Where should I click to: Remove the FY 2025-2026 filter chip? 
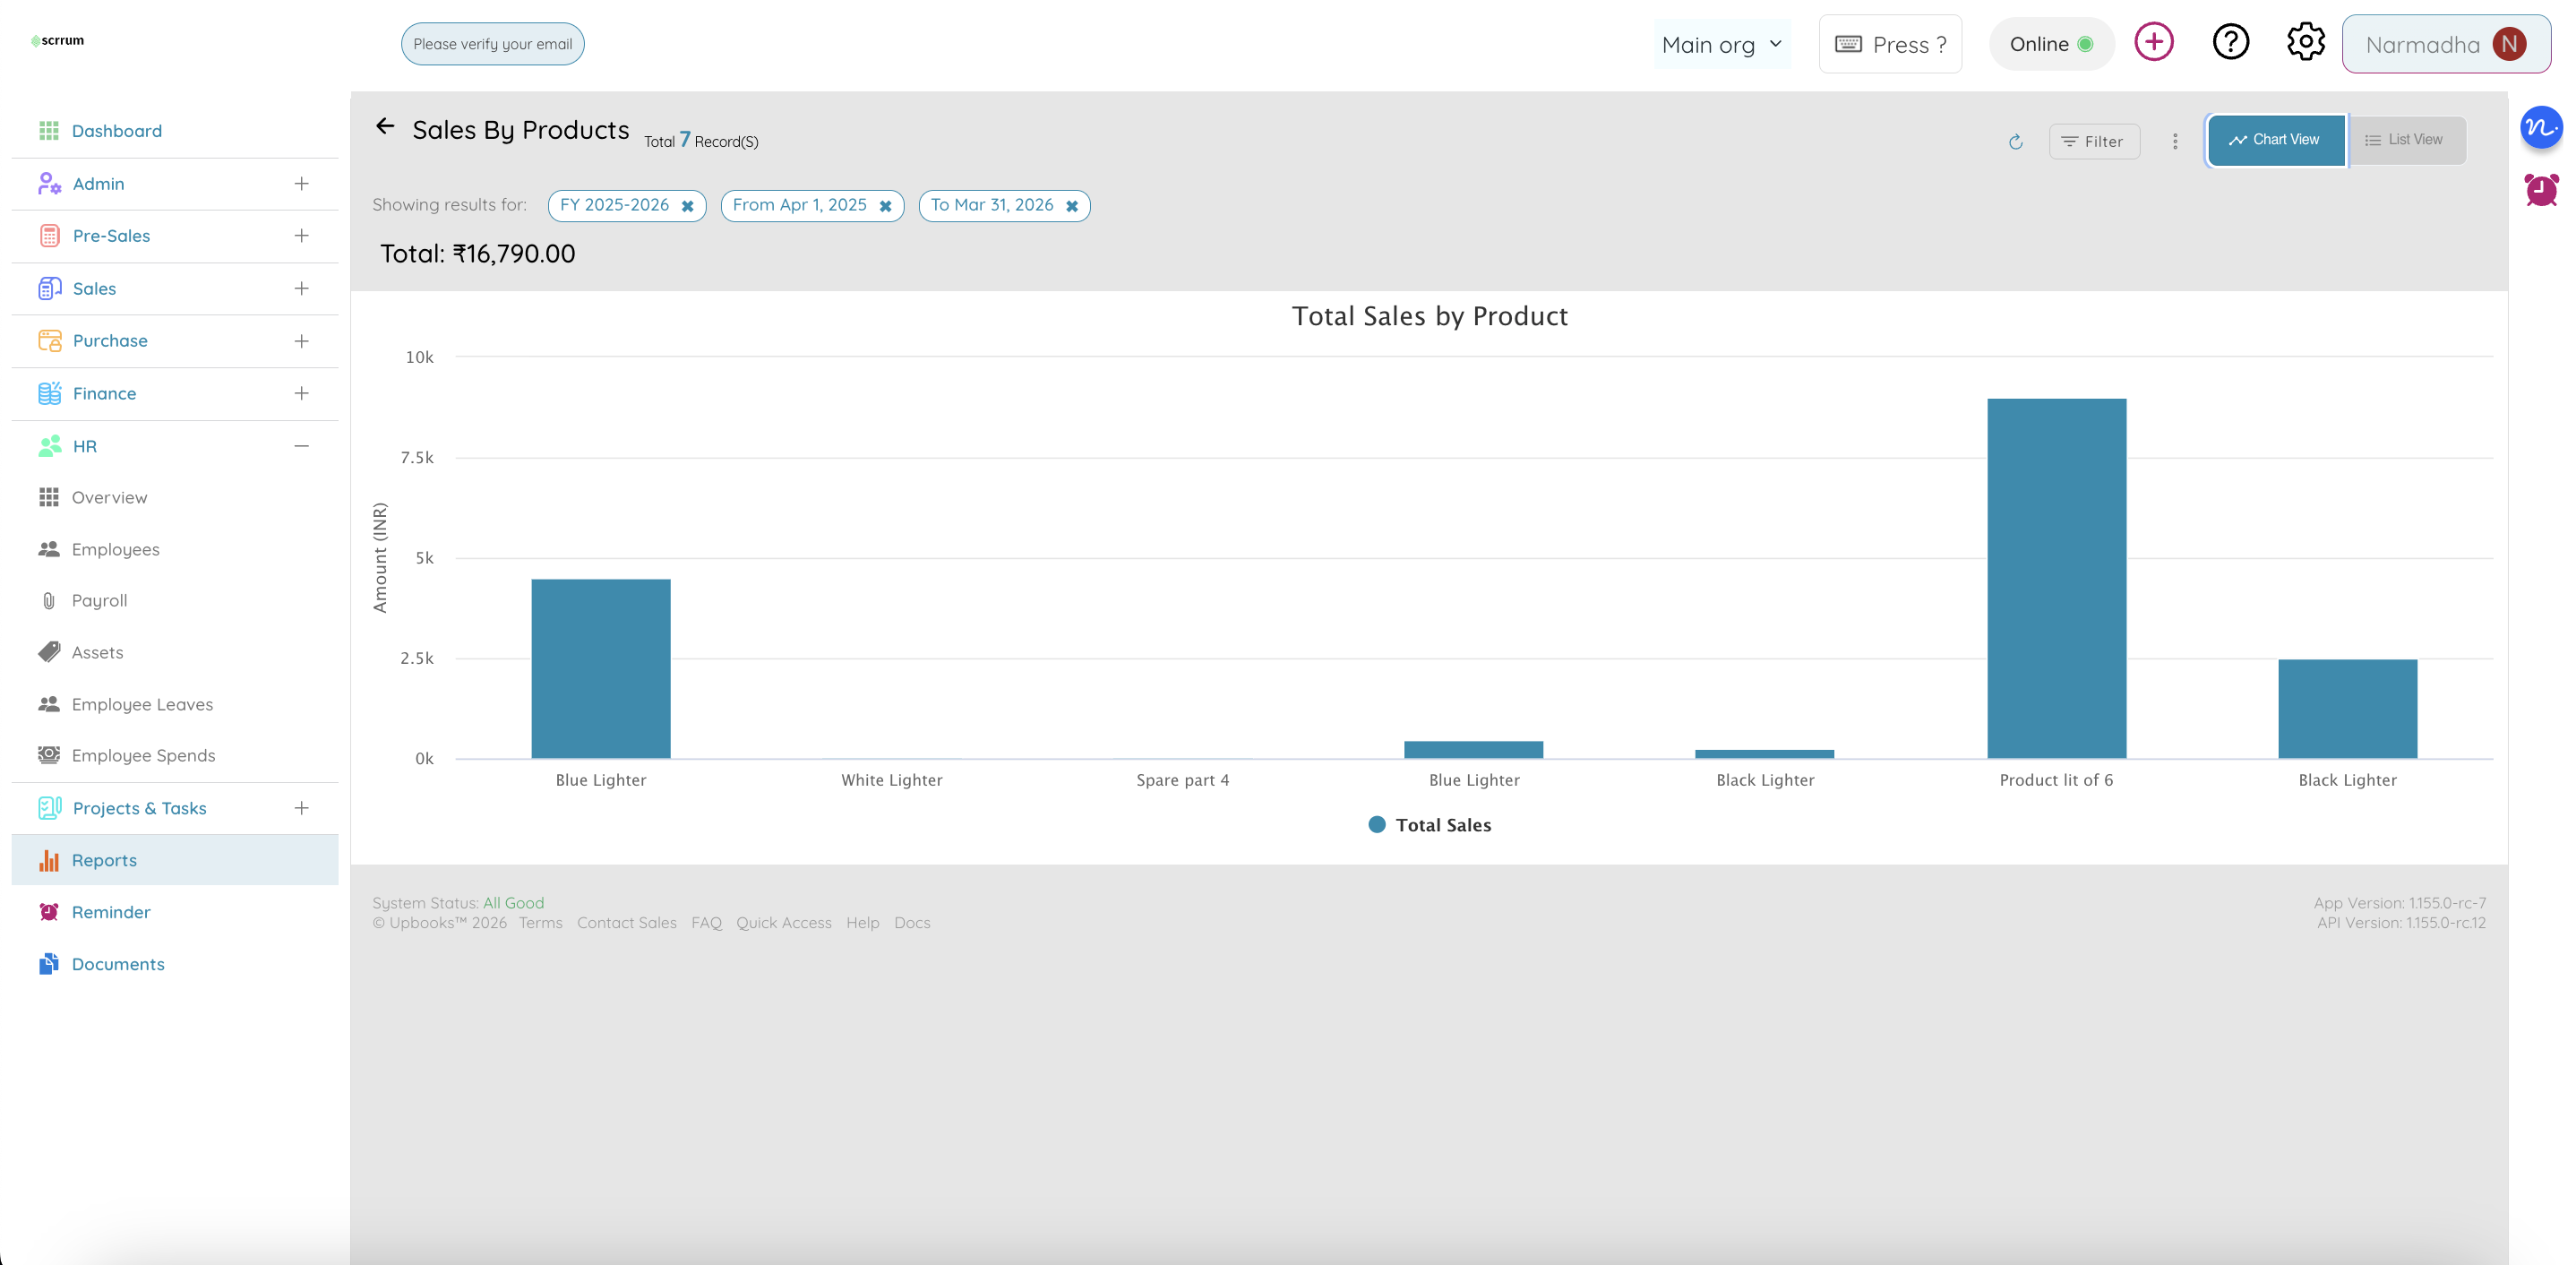coord(688,206)
